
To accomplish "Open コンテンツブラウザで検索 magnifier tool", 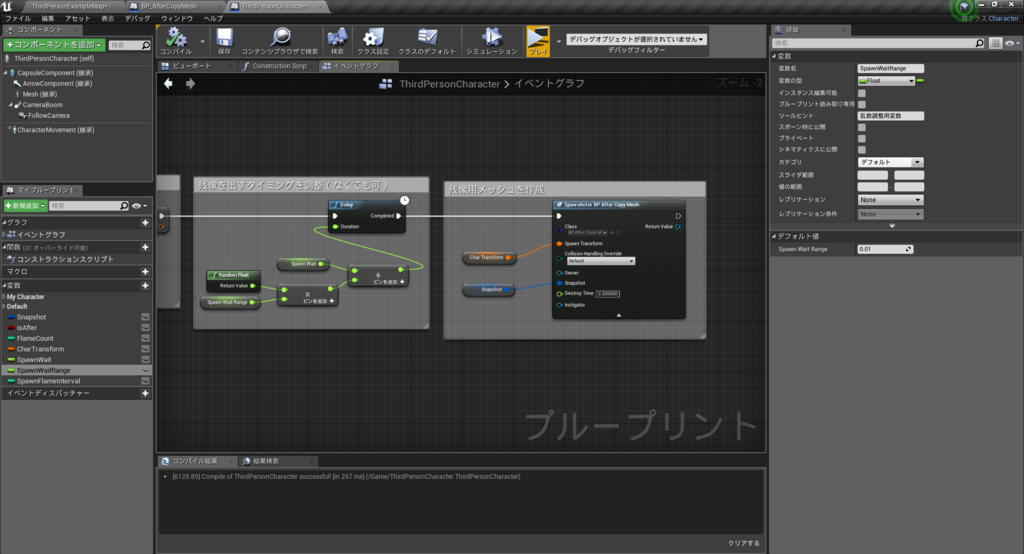I will point(280,41).
